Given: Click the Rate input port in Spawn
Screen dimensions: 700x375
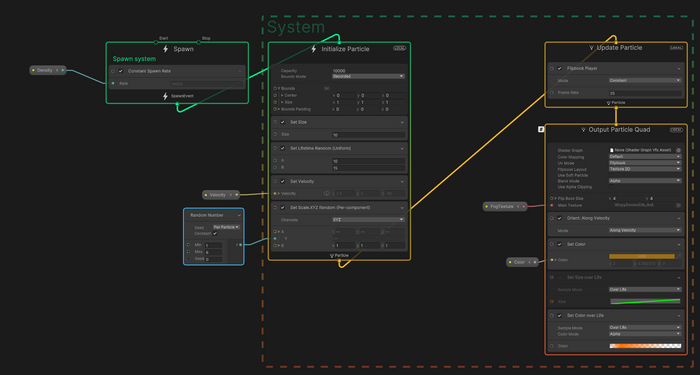Looking at the screenshot, I should coord(113,83).
